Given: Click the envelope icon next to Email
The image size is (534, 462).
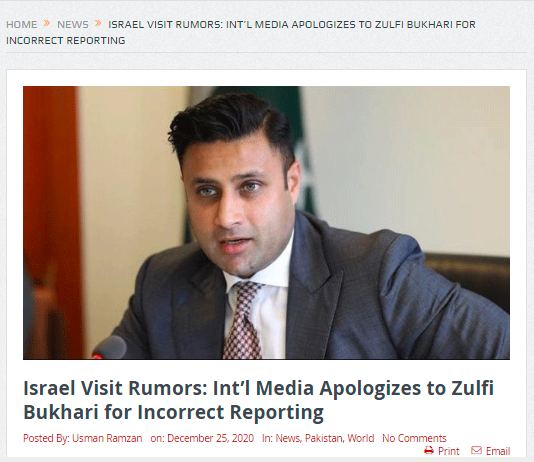Looking at the screenshot, I should click(x=476, y=450).
